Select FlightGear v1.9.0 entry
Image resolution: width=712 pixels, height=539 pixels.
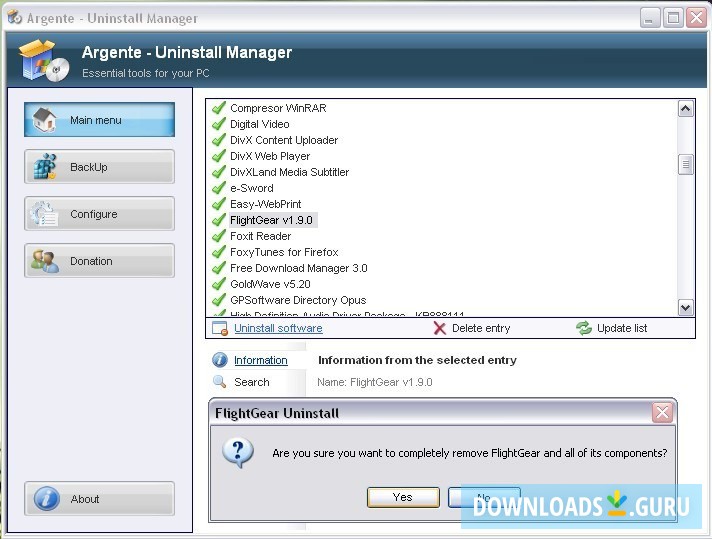click(x=272, y=220)
